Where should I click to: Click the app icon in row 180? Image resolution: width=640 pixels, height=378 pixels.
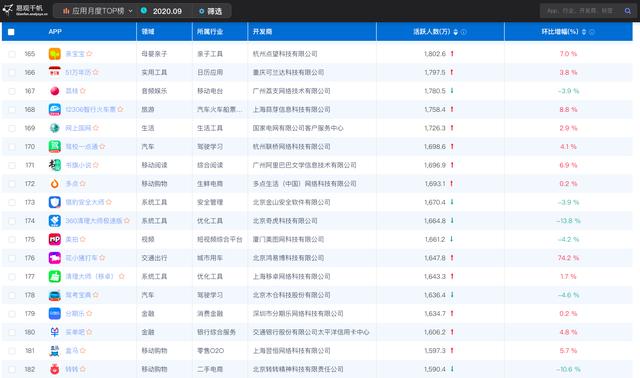point(55,332)
